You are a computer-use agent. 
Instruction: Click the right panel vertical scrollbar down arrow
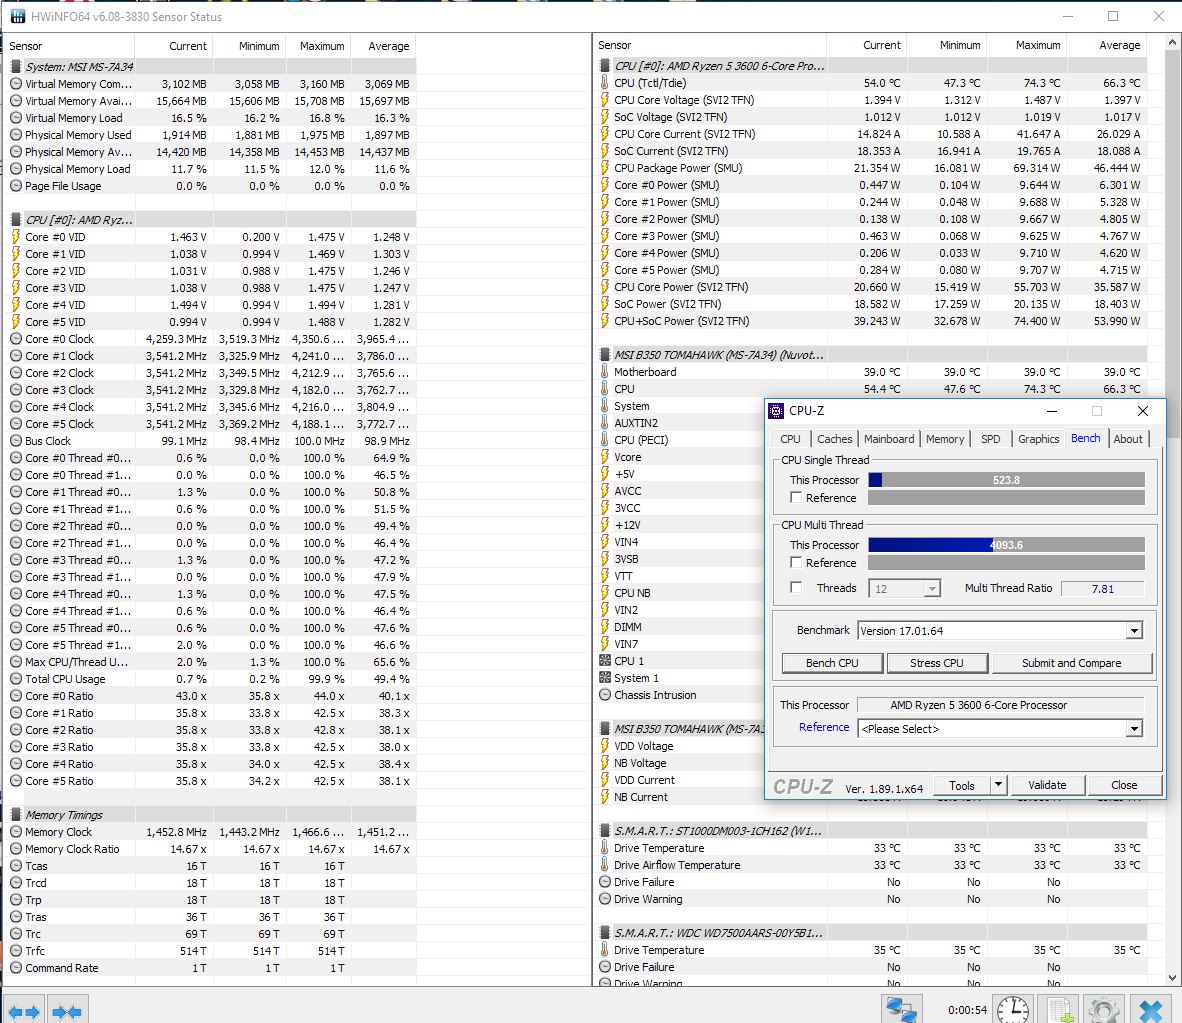[x=1172, y=977]
